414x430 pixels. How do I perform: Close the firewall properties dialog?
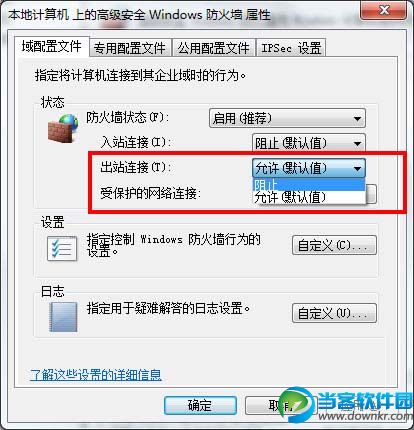click(x=383, y=11)
